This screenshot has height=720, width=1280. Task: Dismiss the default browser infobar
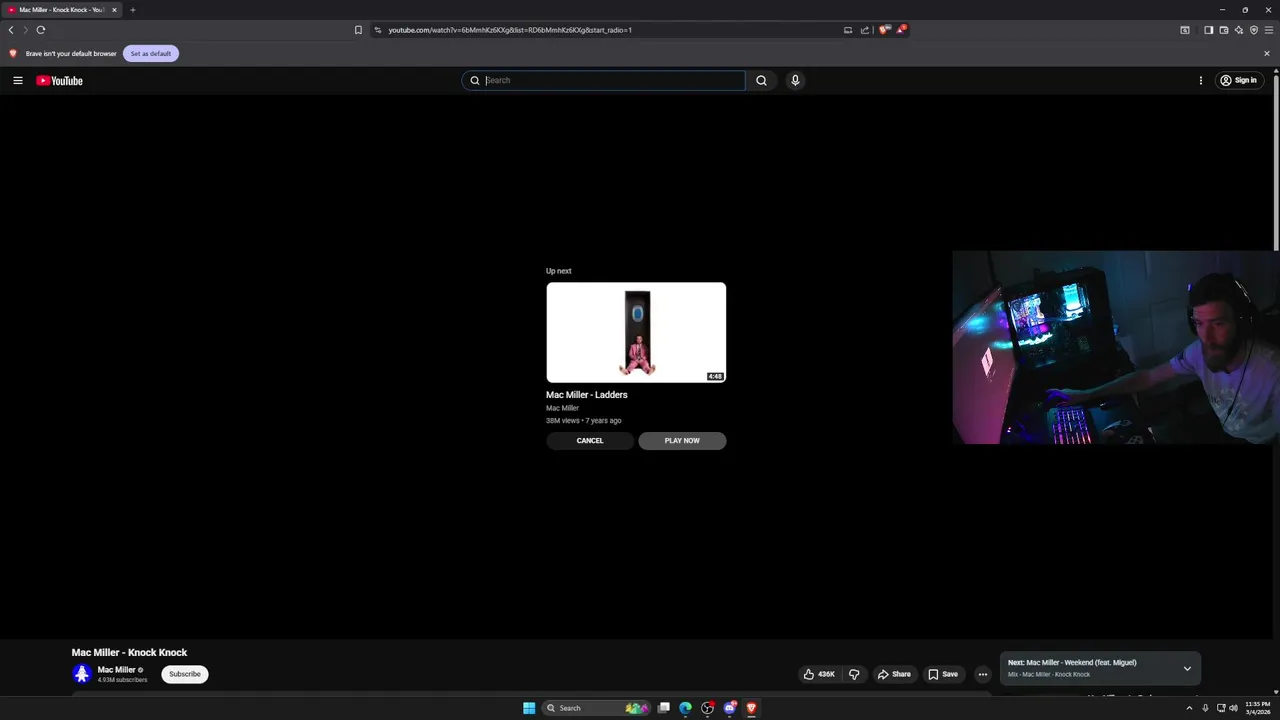tap(1266, 53)
